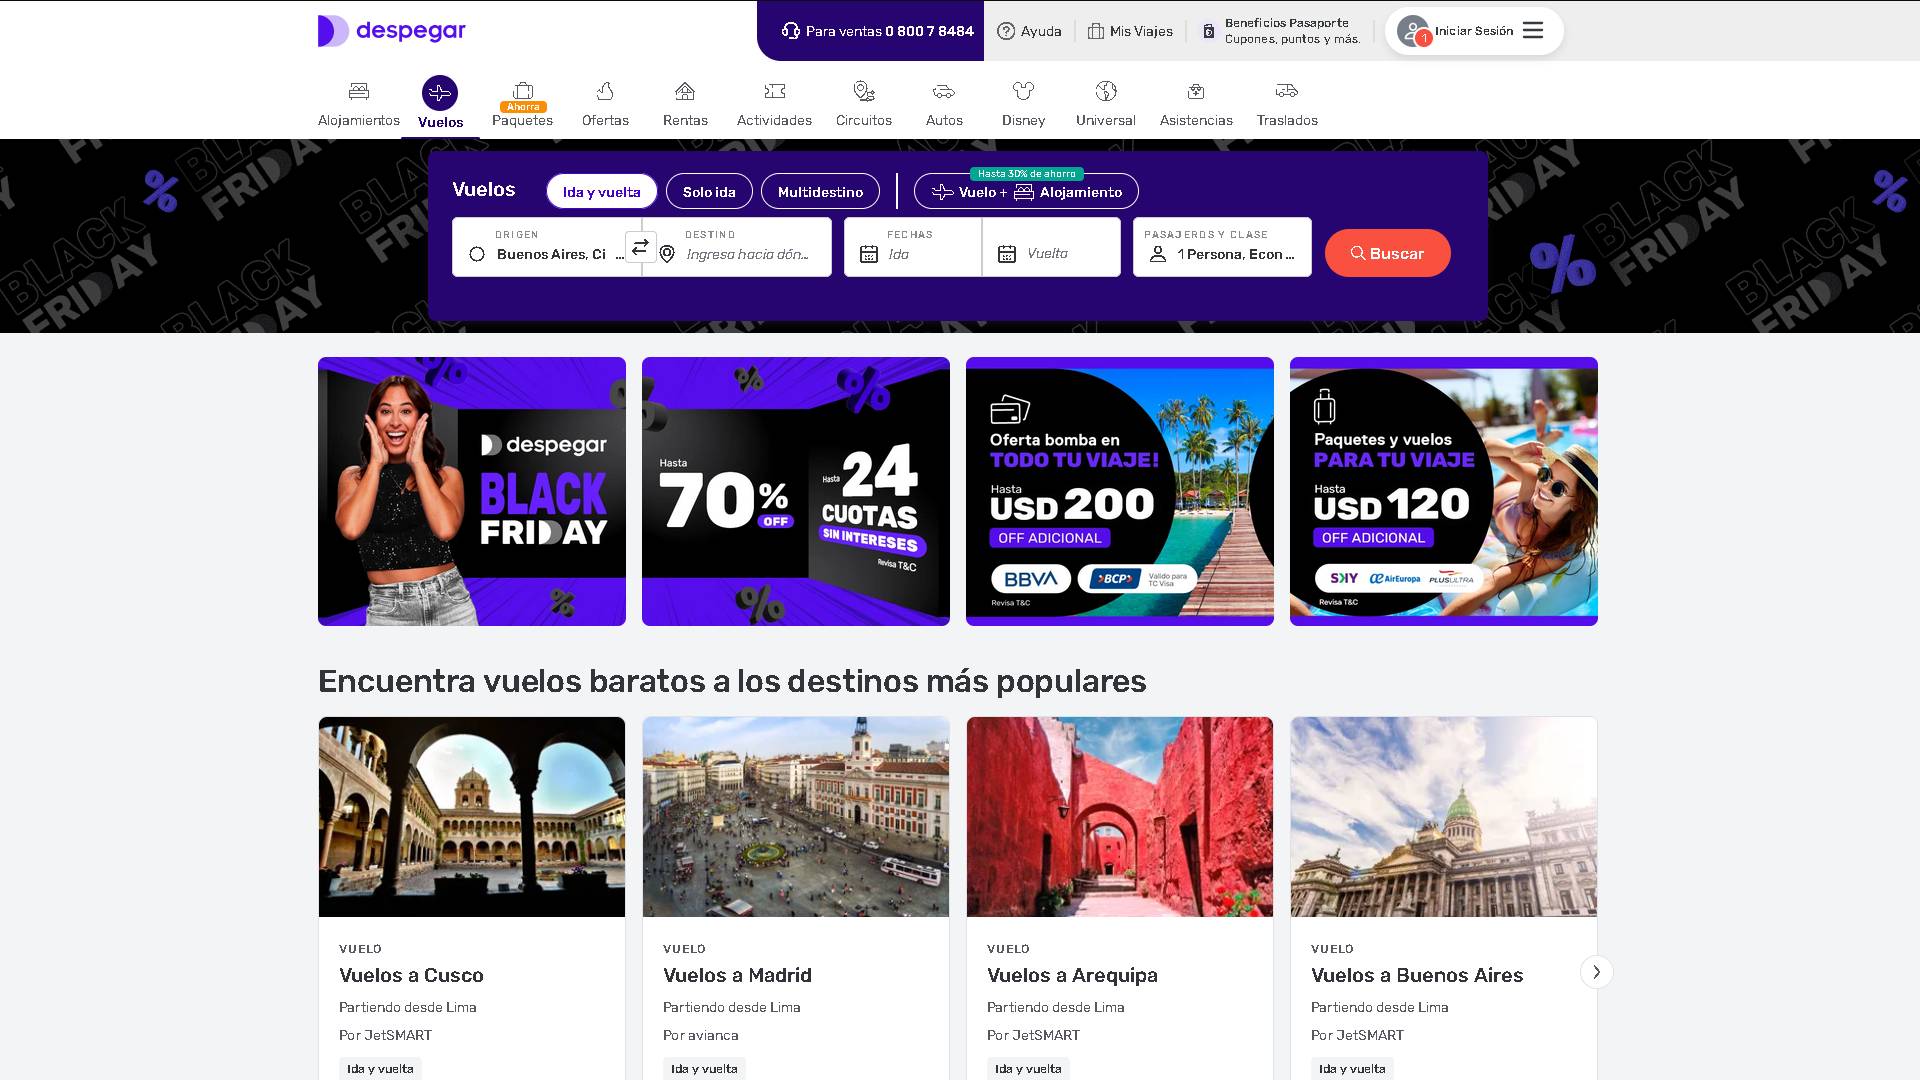The width and height of the screenshot is (1920, 1080).
Task: Click the passenger person icon
Action: [1158, 254]
